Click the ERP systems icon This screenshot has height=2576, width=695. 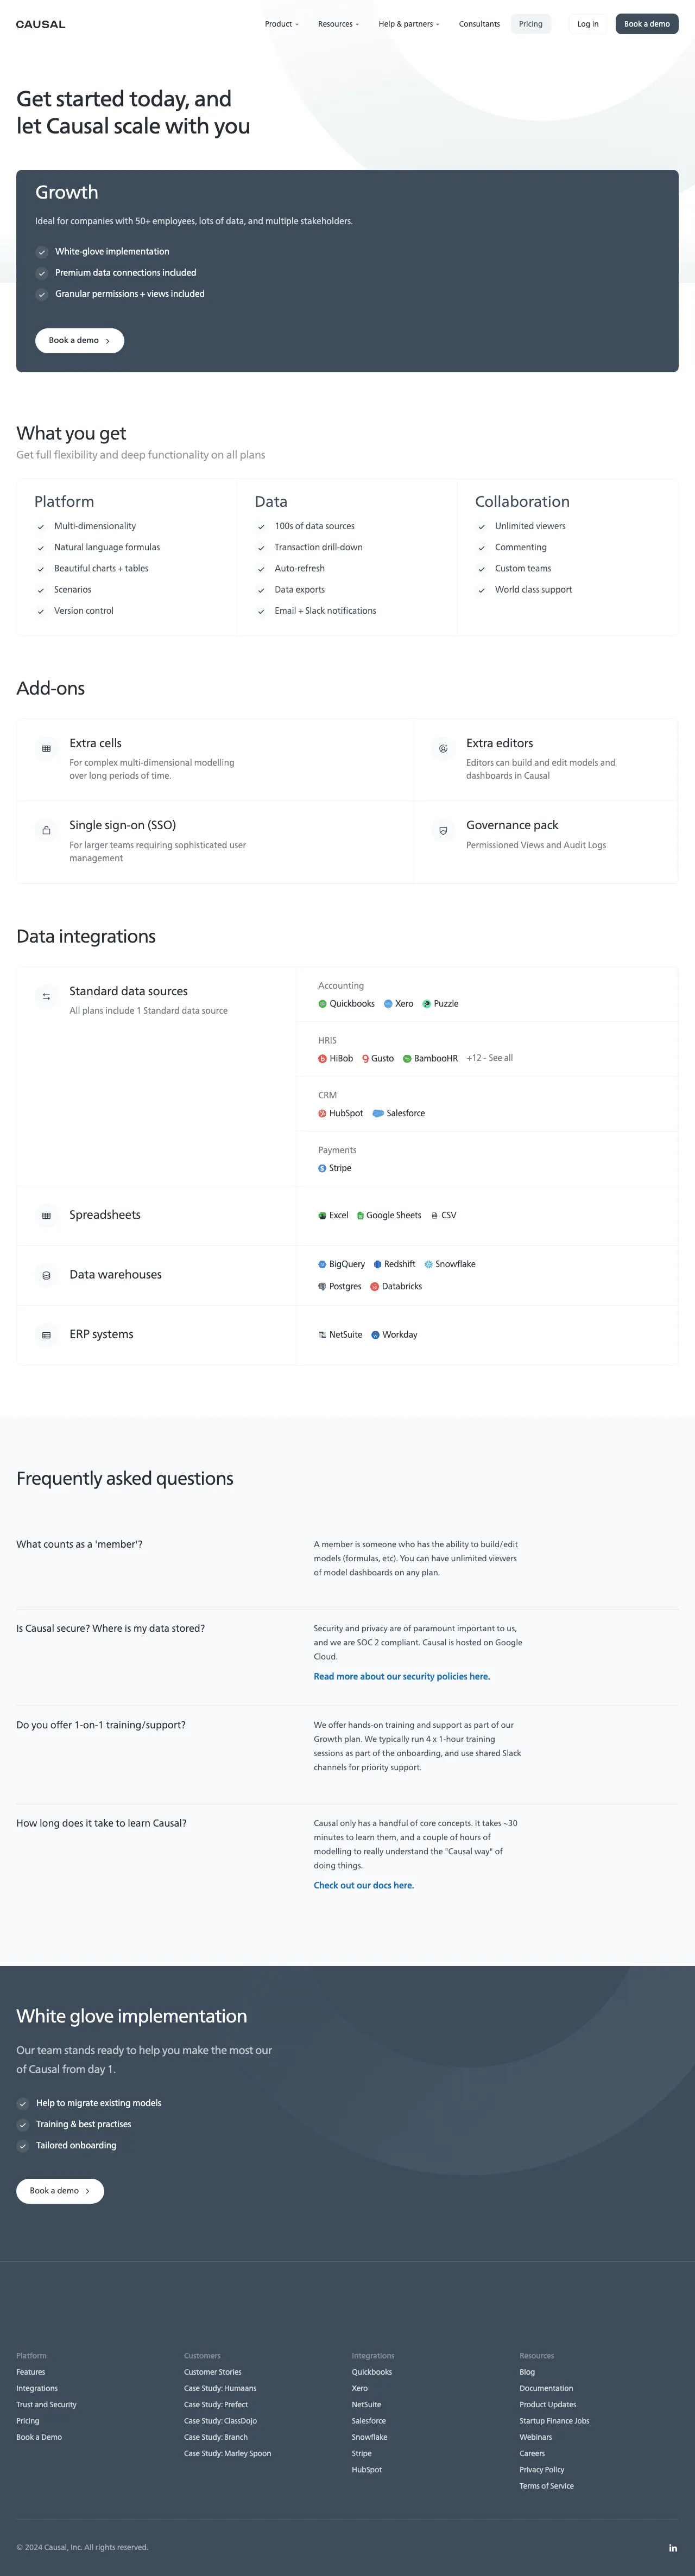[x=46, y=1335]
